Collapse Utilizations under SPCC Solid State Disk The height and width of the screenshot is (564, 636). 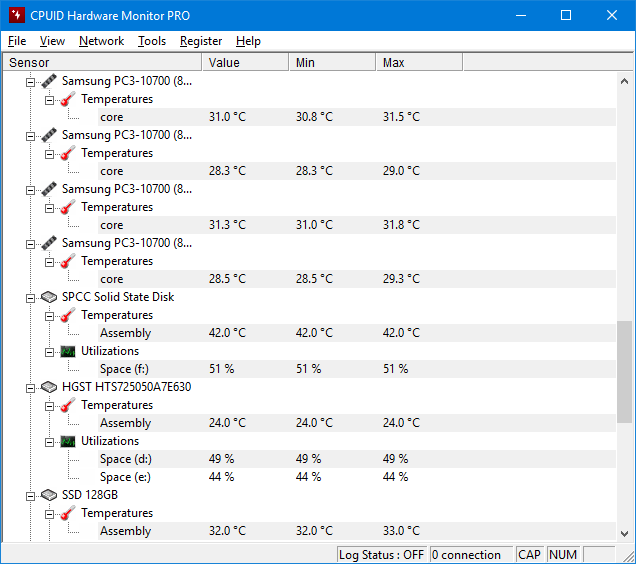pos(49,353)
